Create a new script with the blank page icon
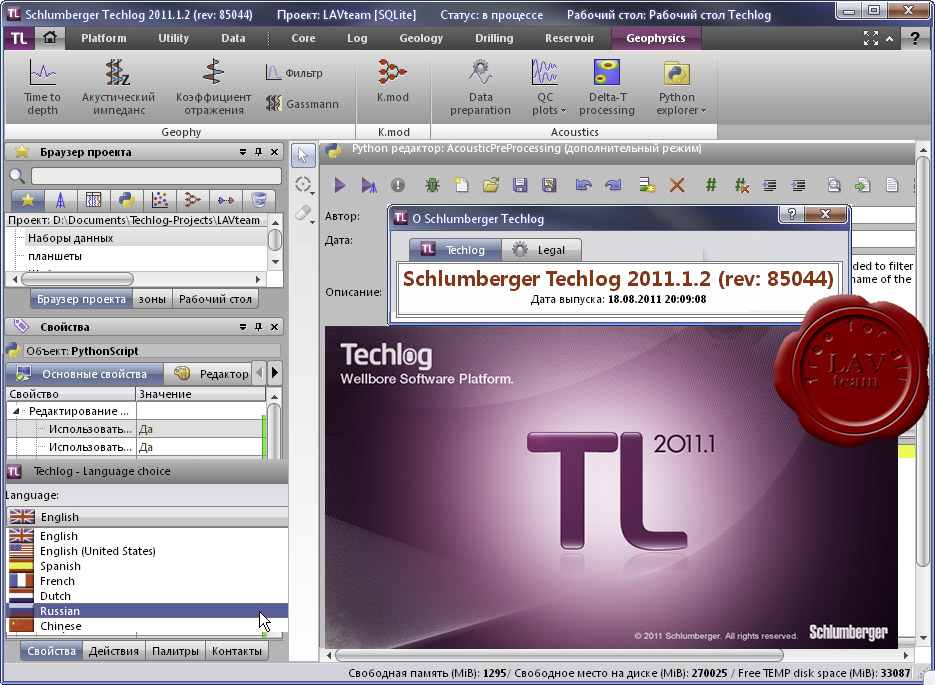The image size is (935, 685). [x=462, y=185]
